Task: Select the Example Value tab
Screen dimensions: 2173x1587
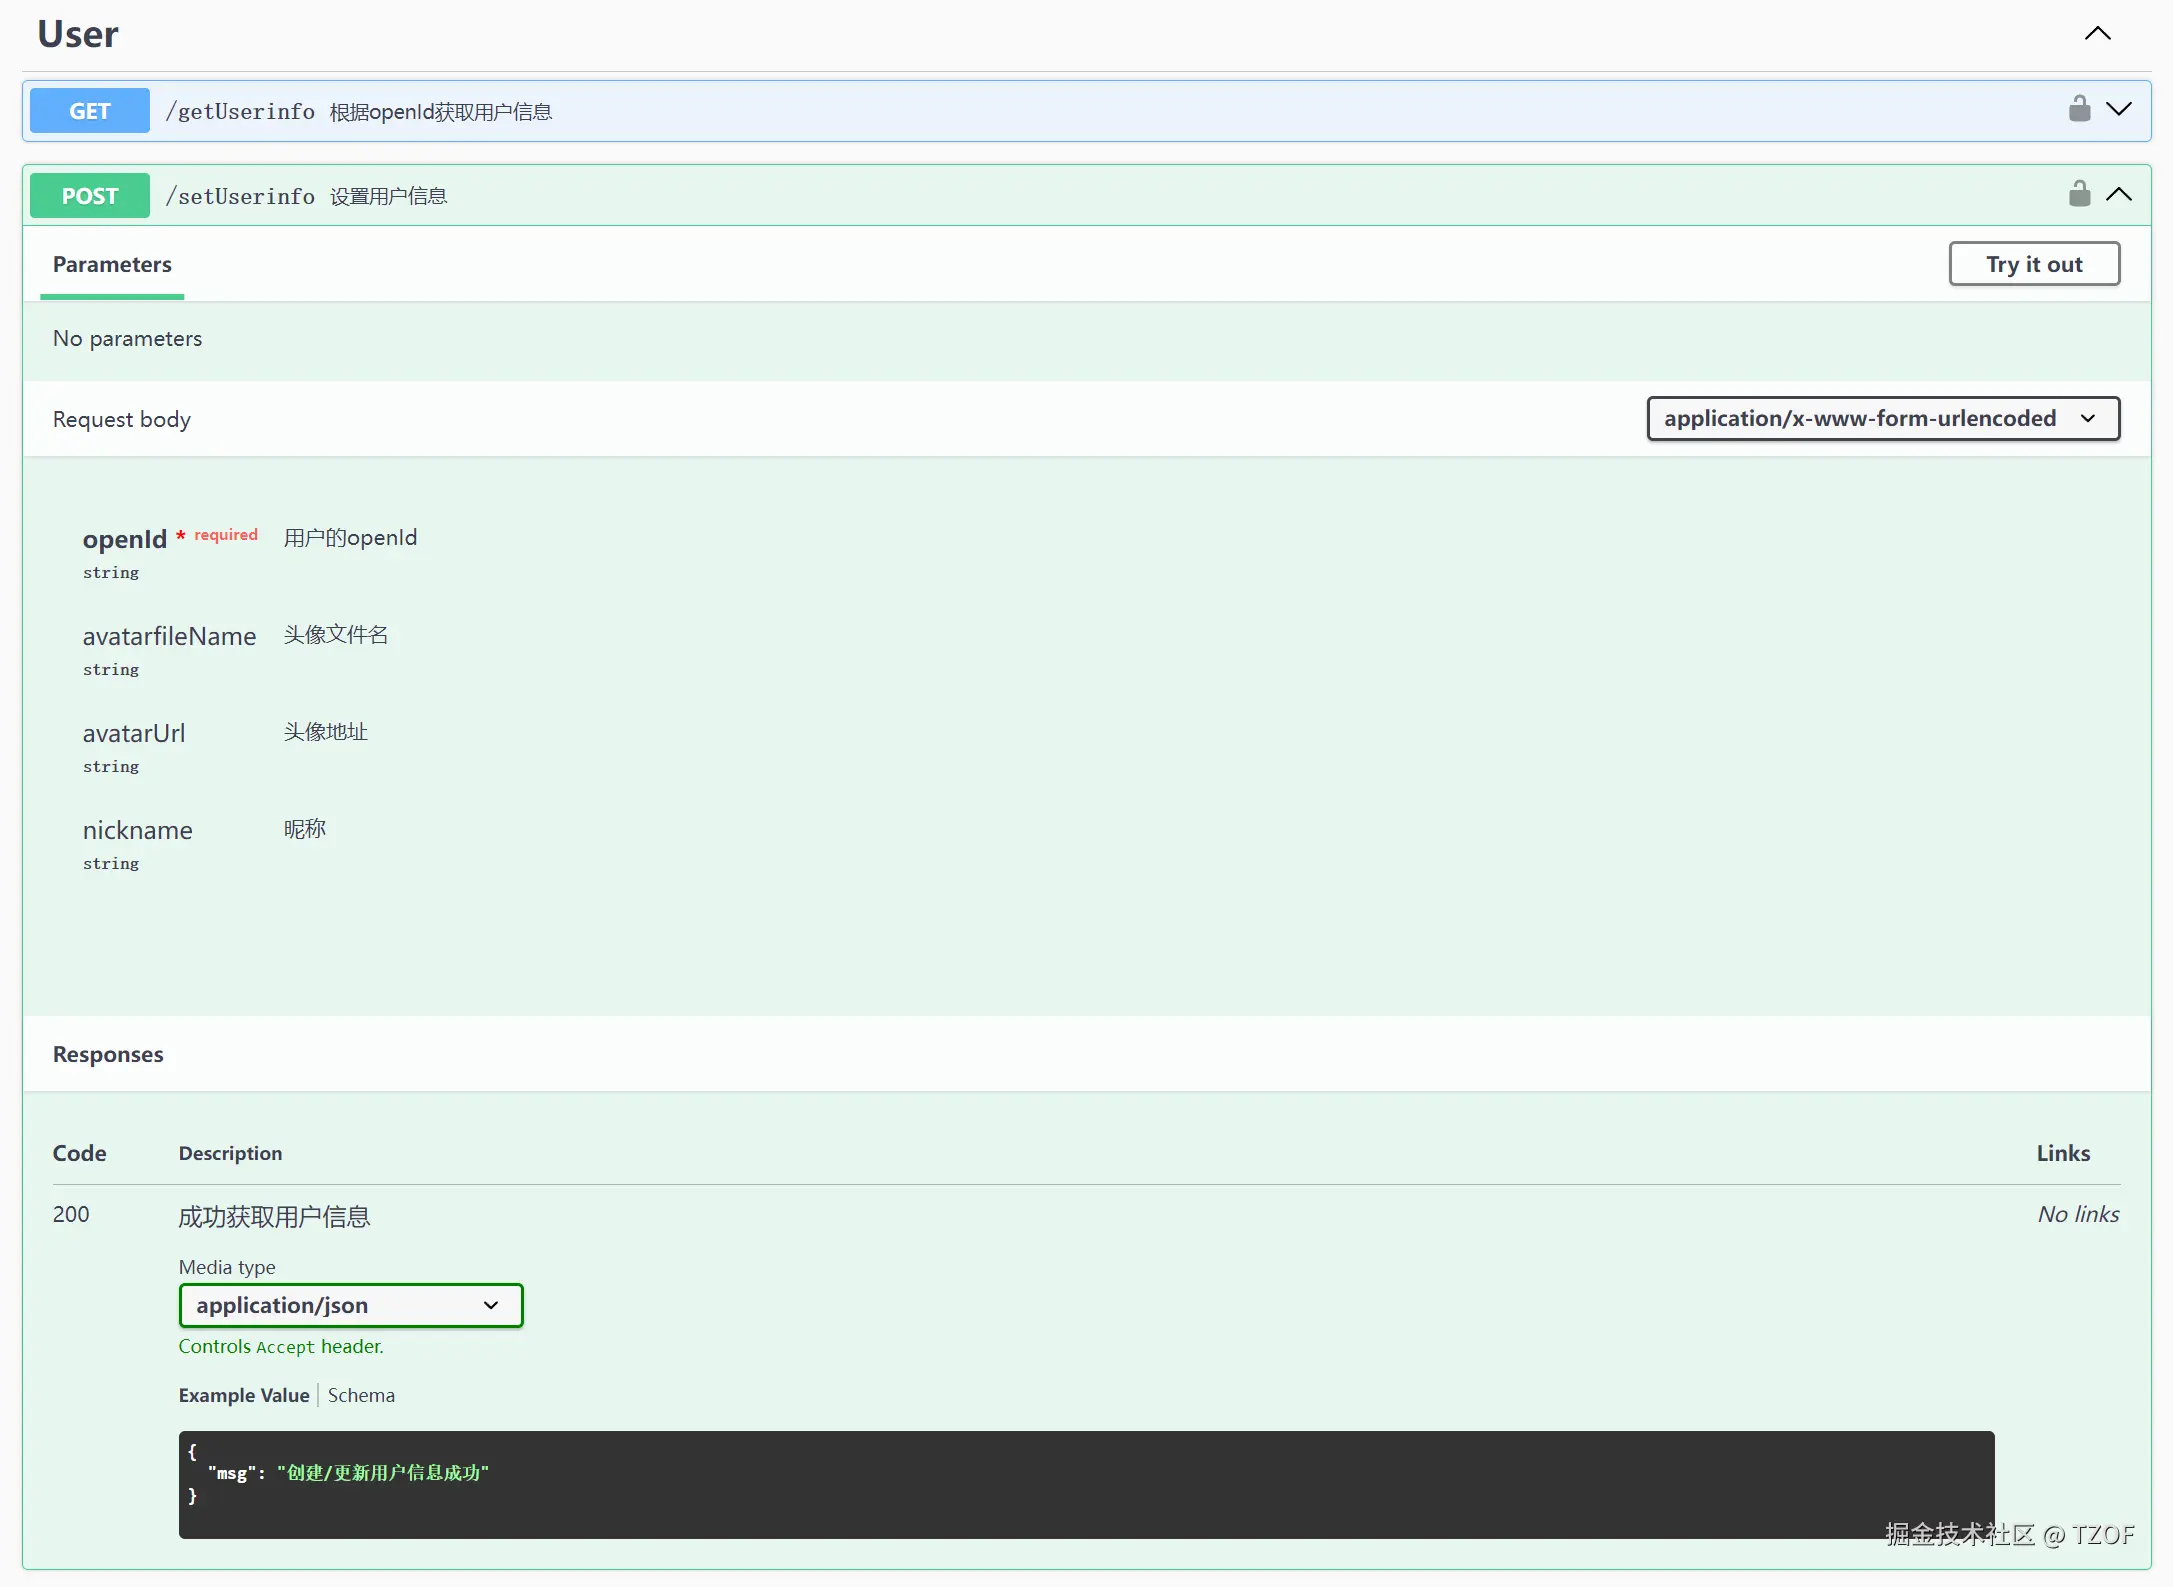Action: pos(244,1395)
